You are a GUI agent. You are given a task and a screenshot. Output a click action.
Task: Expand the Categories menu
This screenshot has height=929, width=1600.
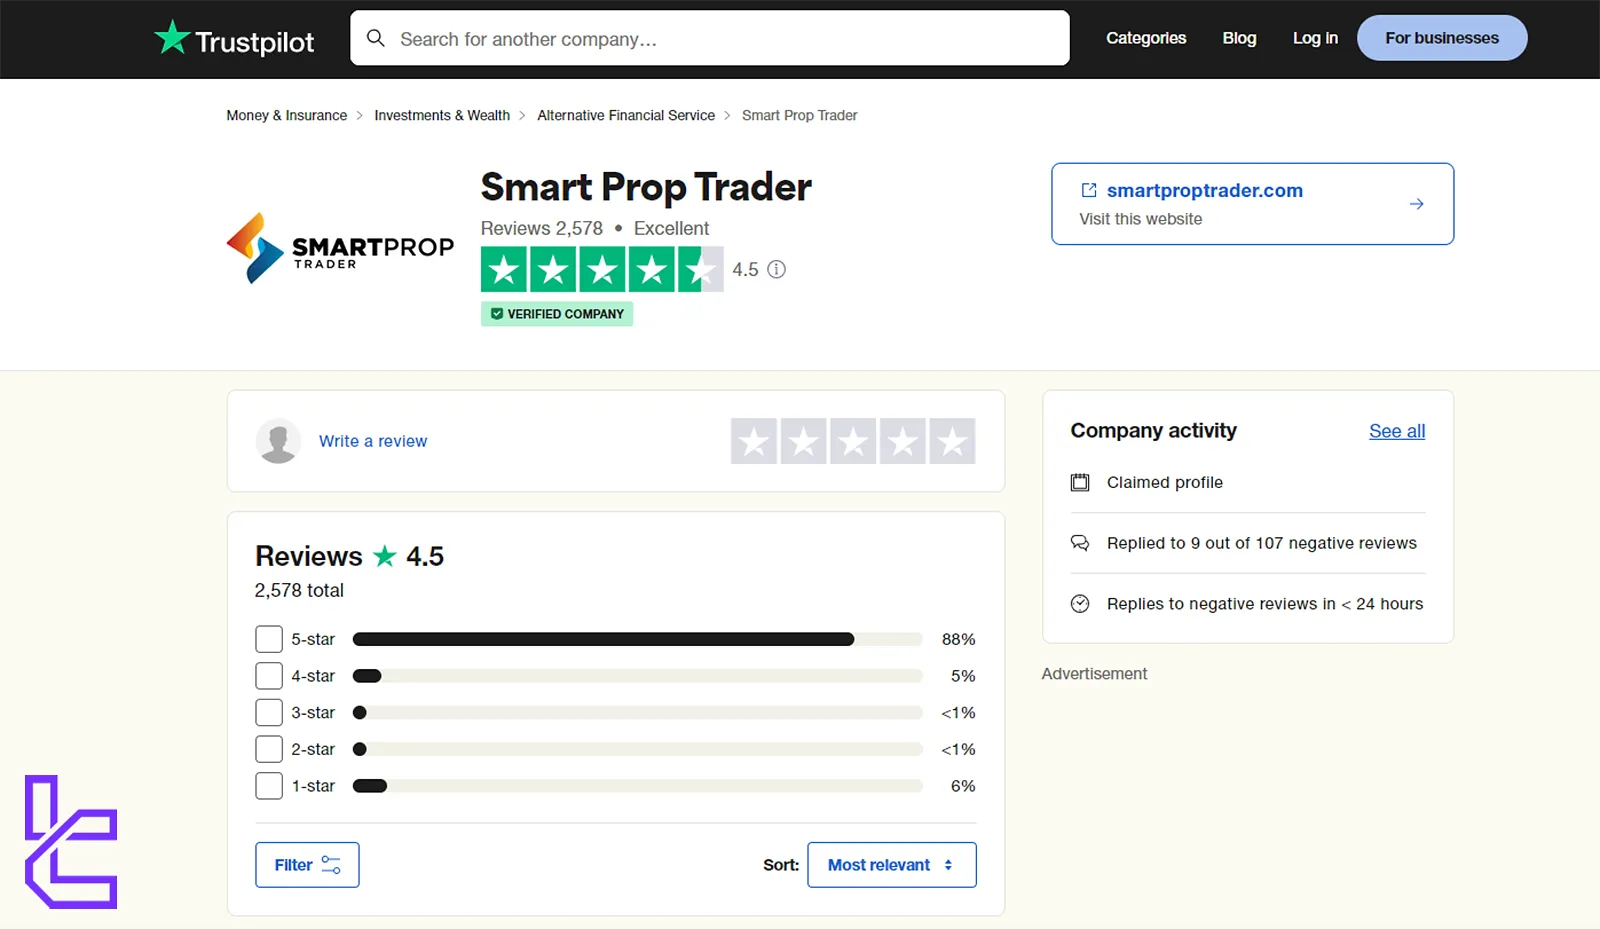click(x=1145, y=38)
